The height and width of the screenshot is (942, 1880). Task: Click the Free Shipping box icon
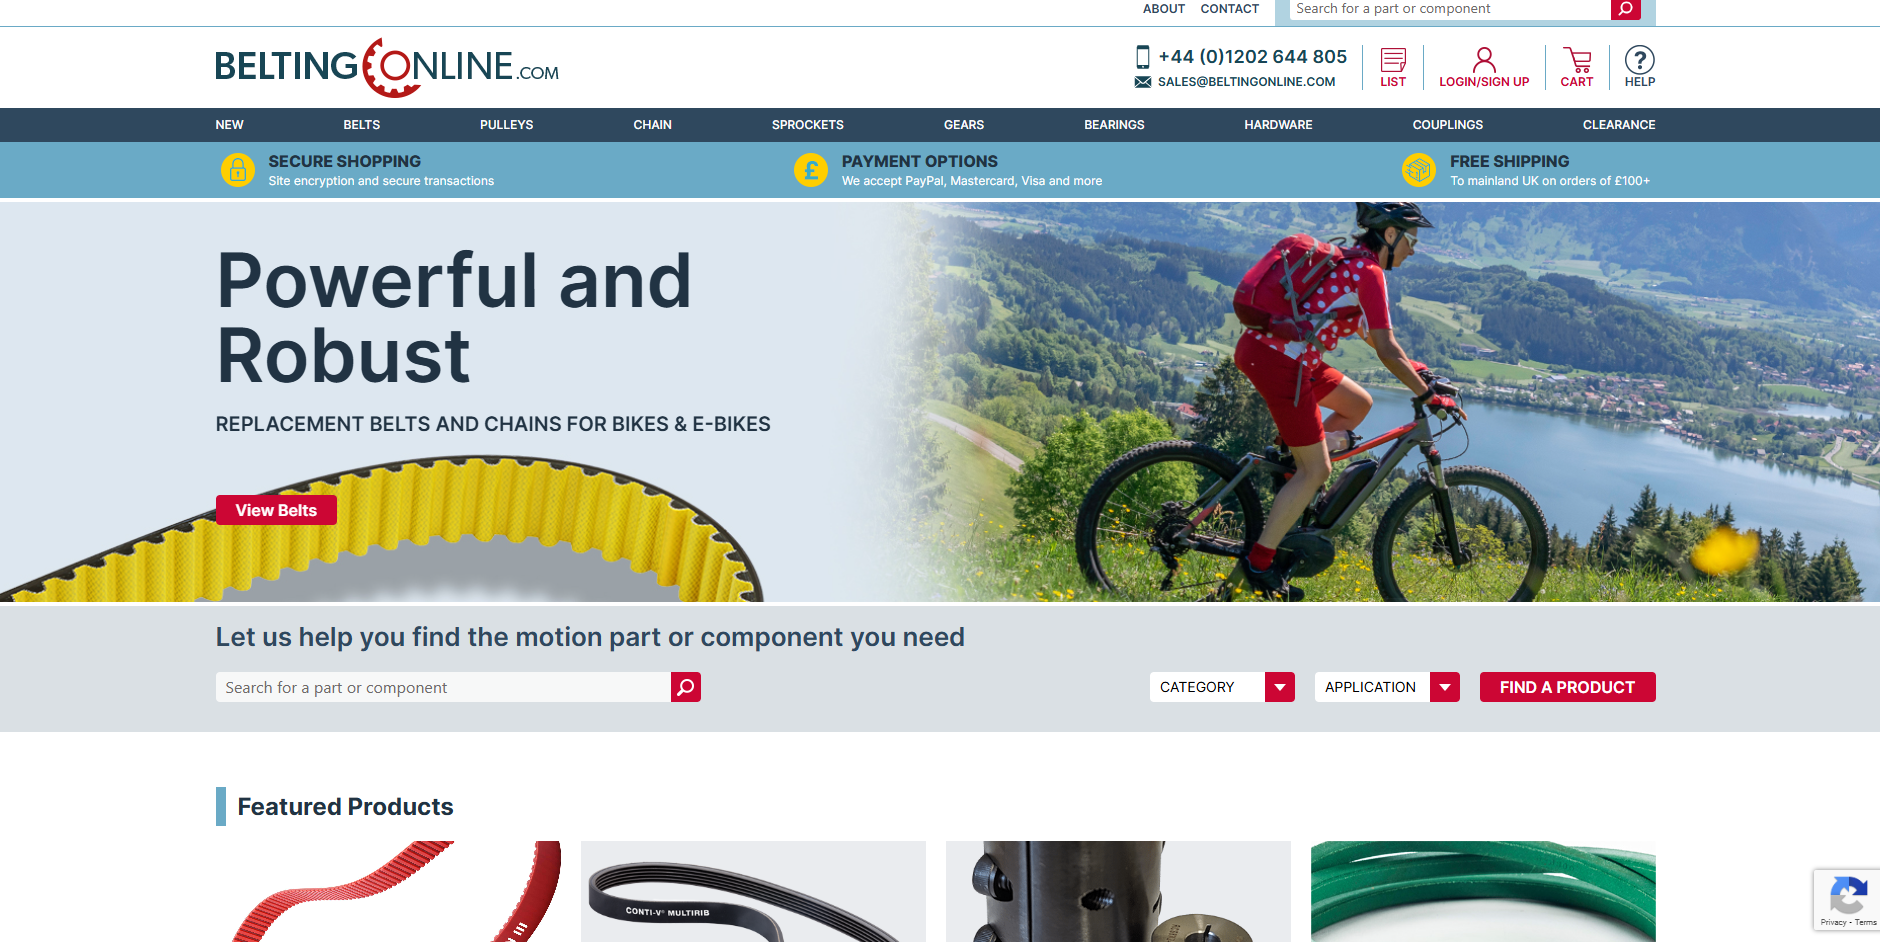[x=1419, y=170]
